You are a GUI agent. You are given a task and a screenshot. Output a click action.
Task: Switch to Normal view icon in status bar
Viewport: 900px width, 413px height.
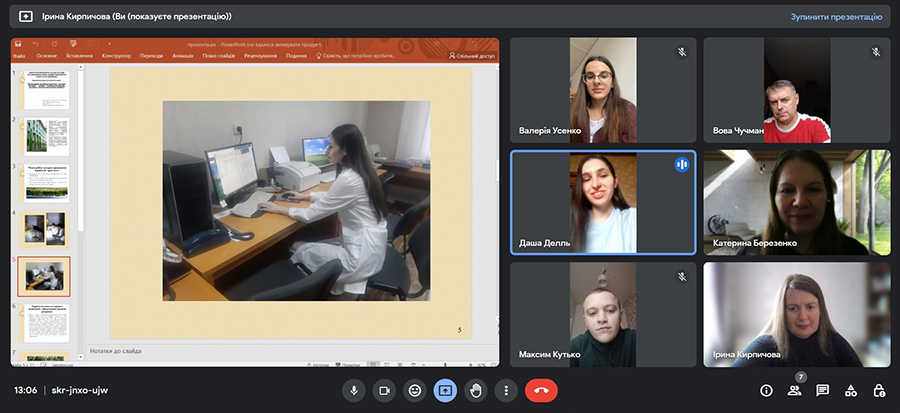click(374, 364)
